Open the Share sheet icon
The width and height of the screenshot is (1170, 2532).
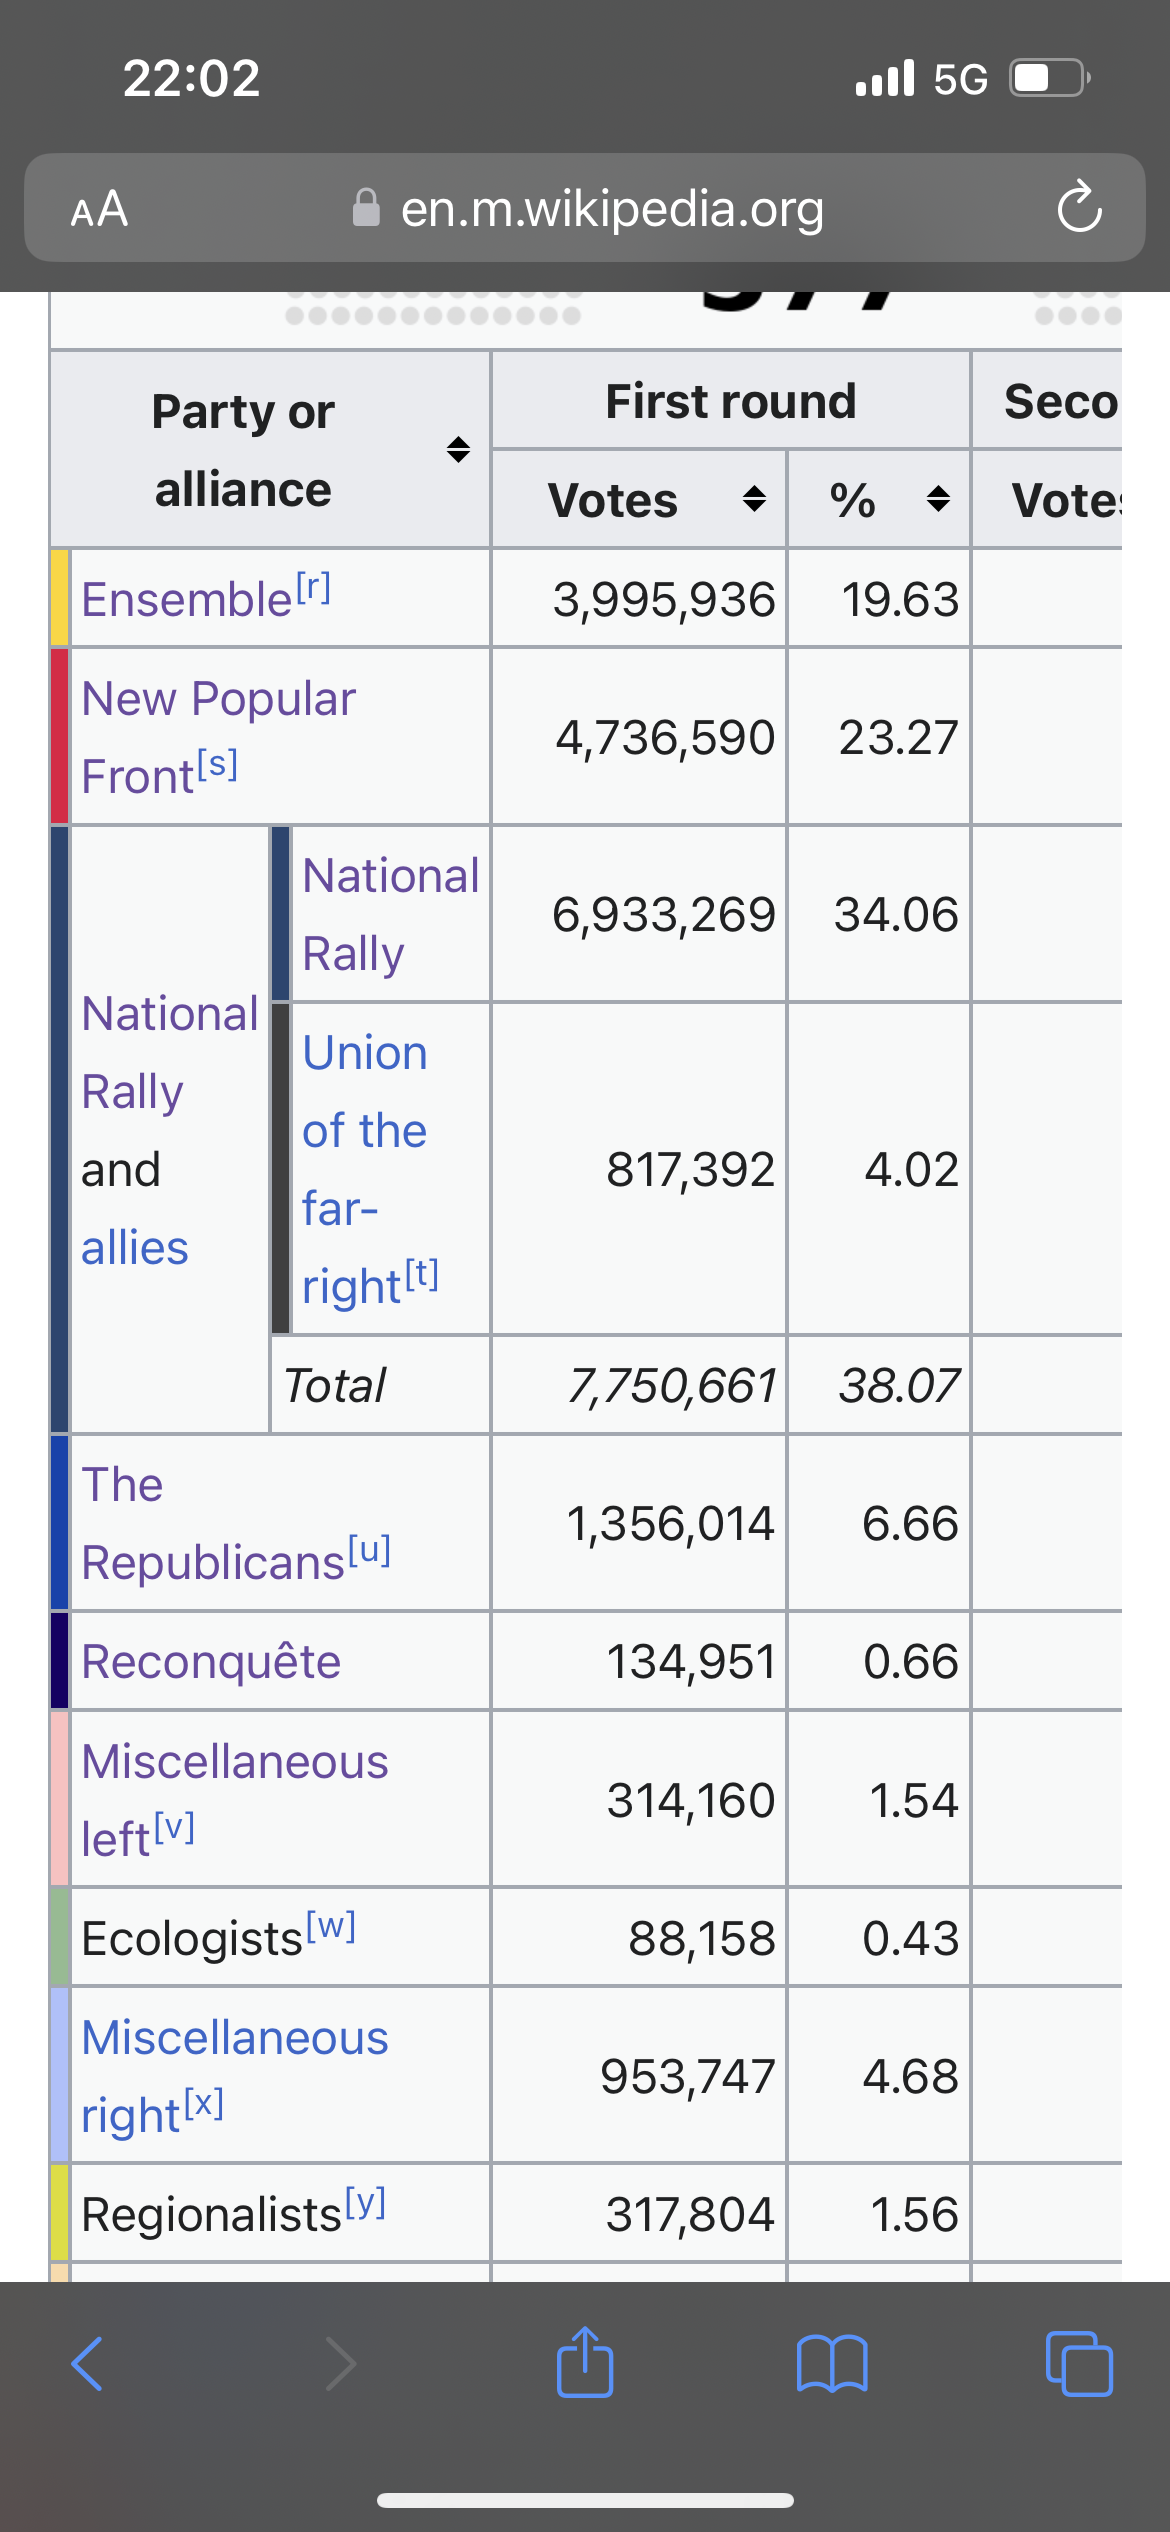click(x=585, y=2361)
